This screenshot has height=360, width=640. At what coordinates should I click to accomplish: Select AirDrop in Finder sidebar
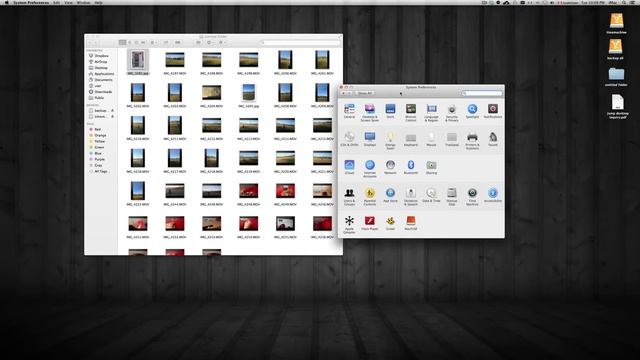point(98,62)
